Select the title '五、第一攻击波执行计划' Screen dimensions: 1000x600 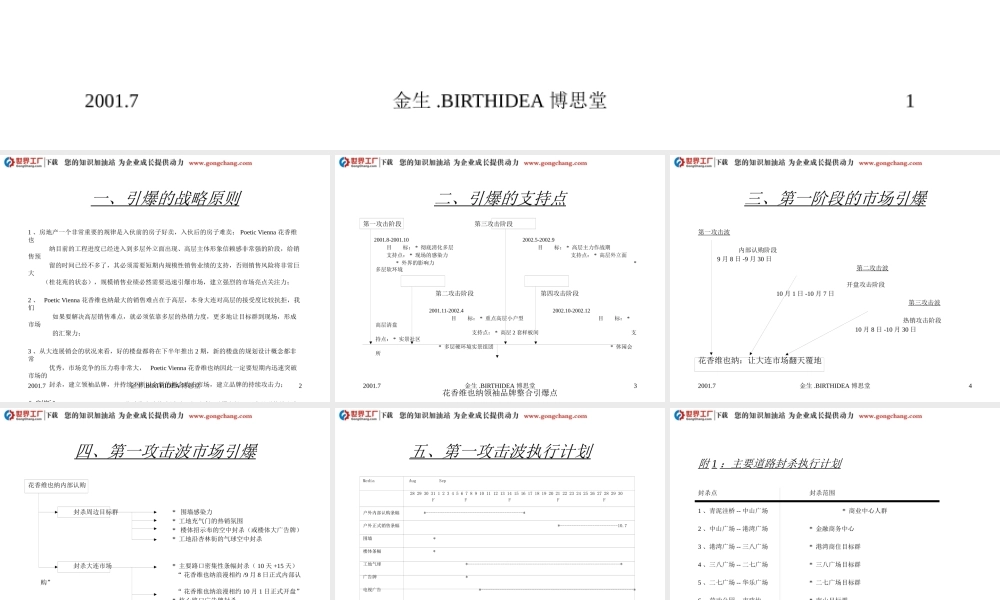(x=501, y=451)
